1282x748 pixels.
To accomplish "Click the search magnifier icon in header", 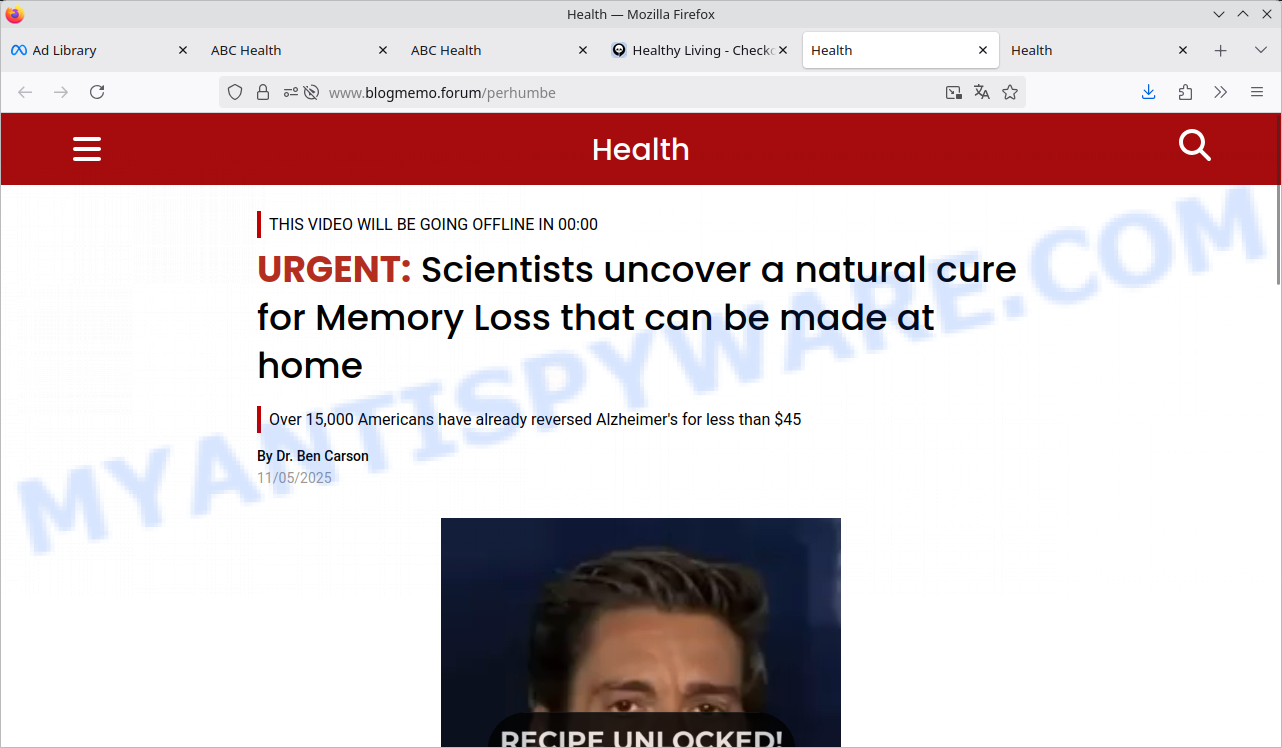I will click(1194, 146).
